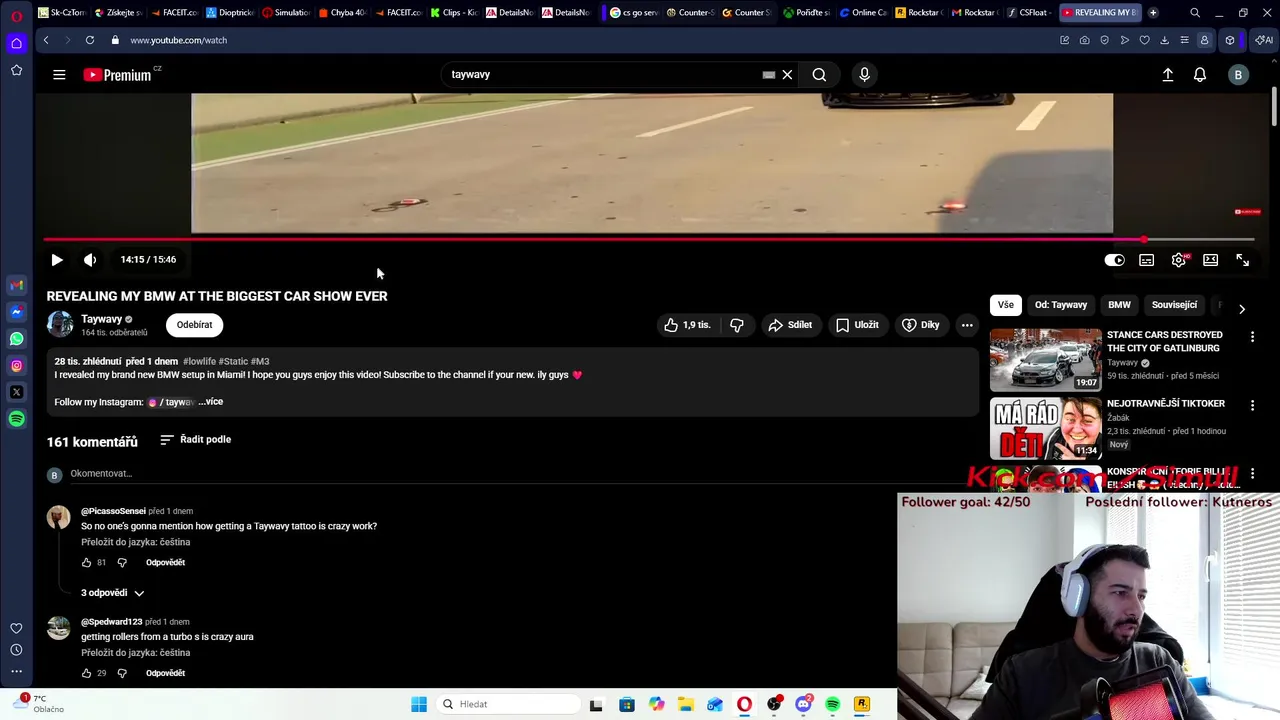1280x720 pixels.
Task: Select the 'Vše' filter chip
Action: 1005,305
